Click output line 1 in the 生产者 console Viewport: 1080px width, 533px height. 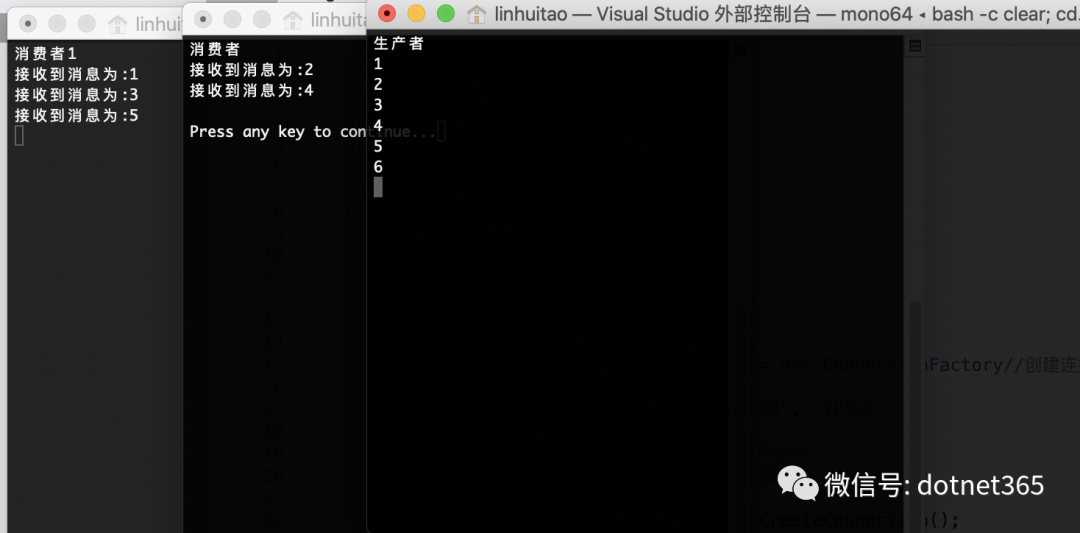(377, 64)
